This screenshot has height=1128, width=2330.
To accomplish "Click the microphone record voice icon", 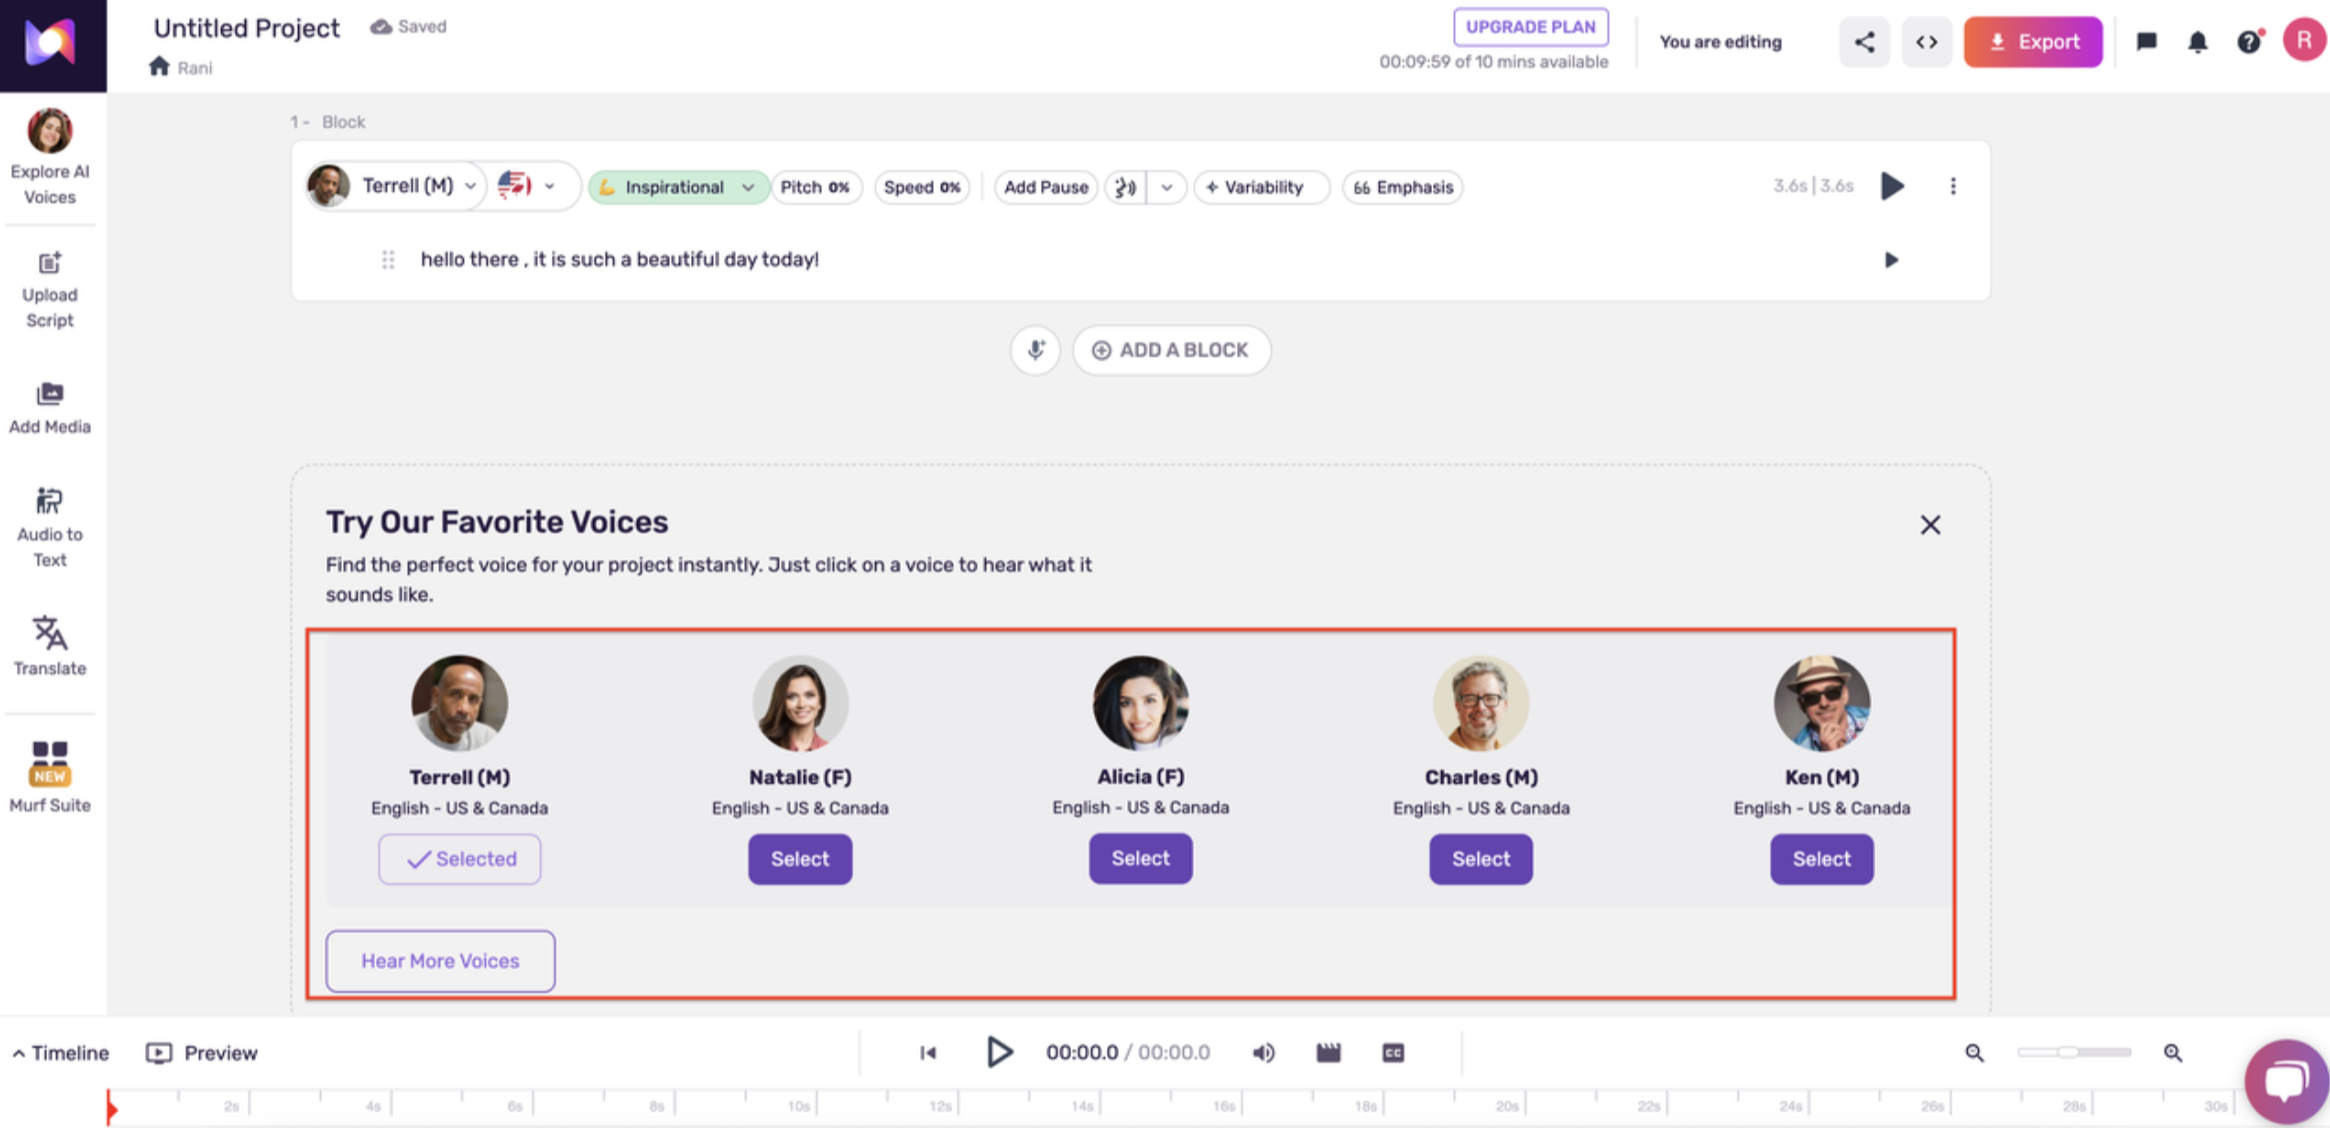I will coord(1035,350).
